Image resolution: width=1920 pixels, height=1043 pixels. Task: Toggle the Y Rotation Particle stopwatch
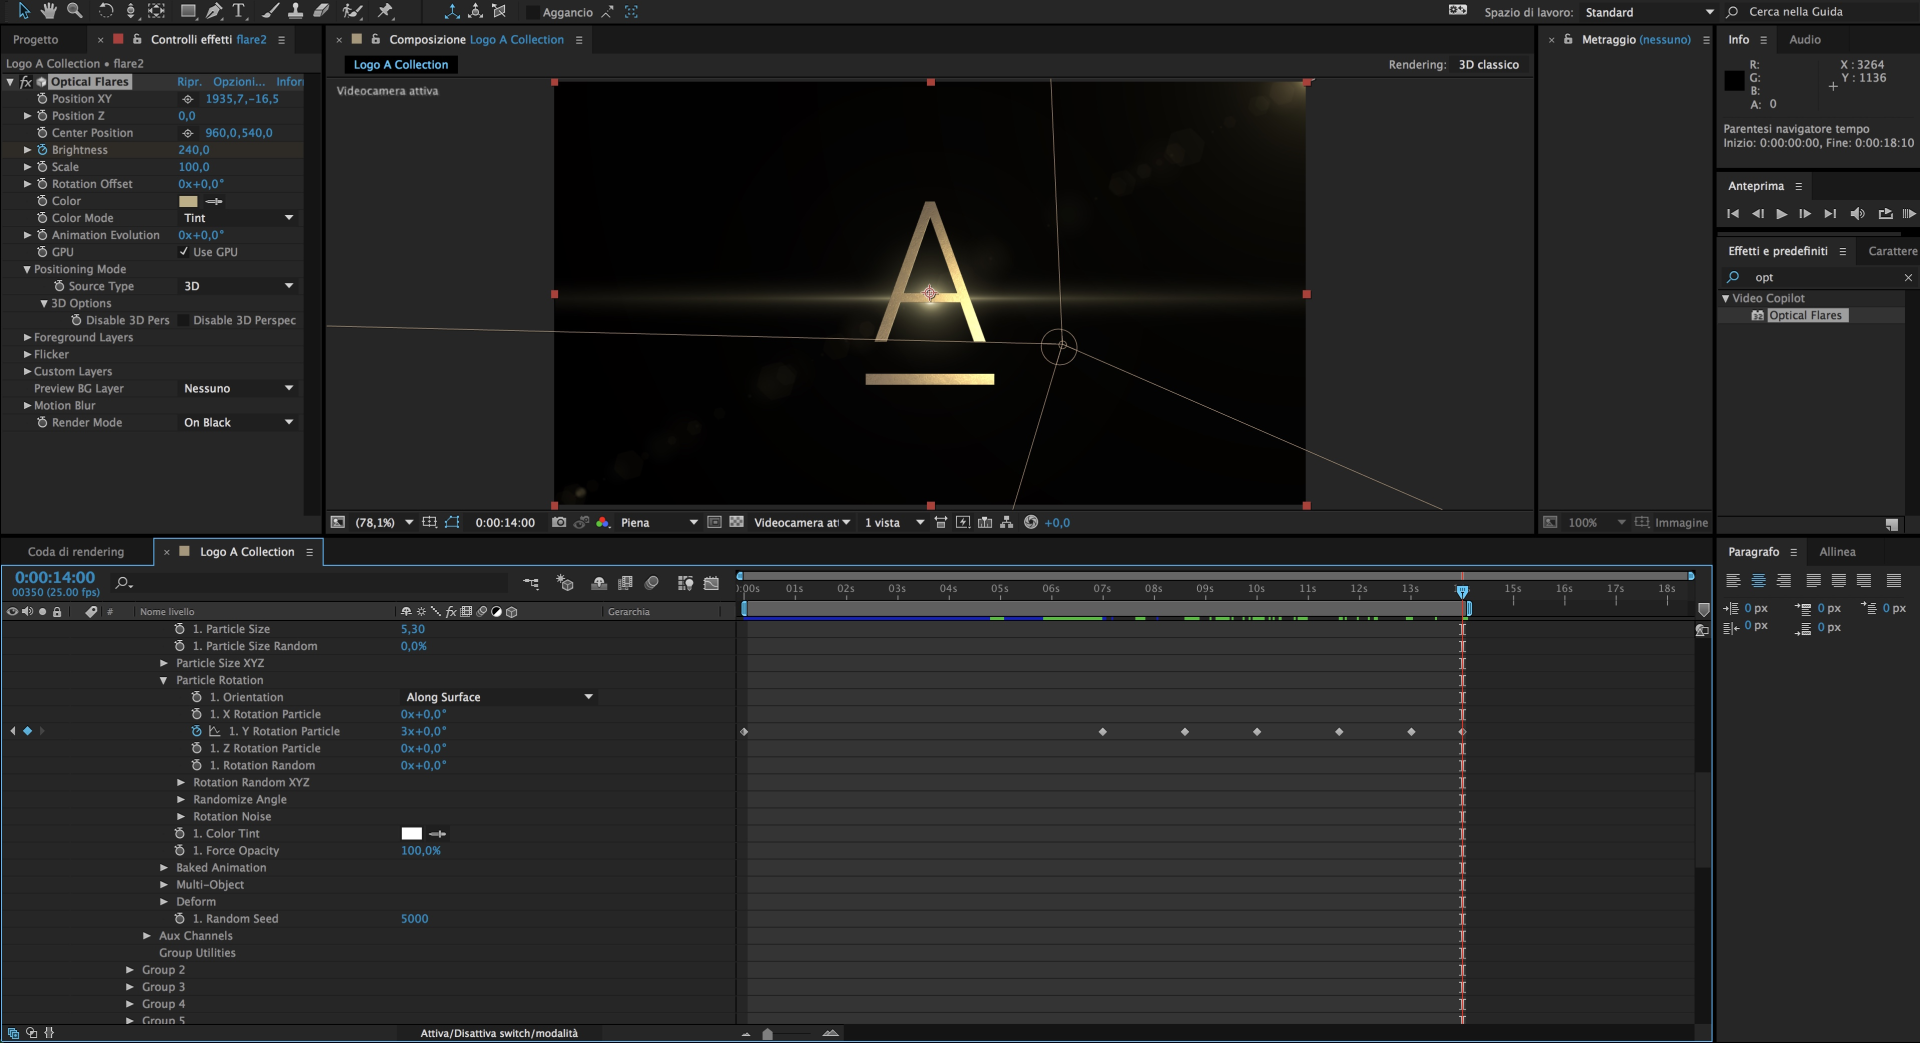point(197,731)
